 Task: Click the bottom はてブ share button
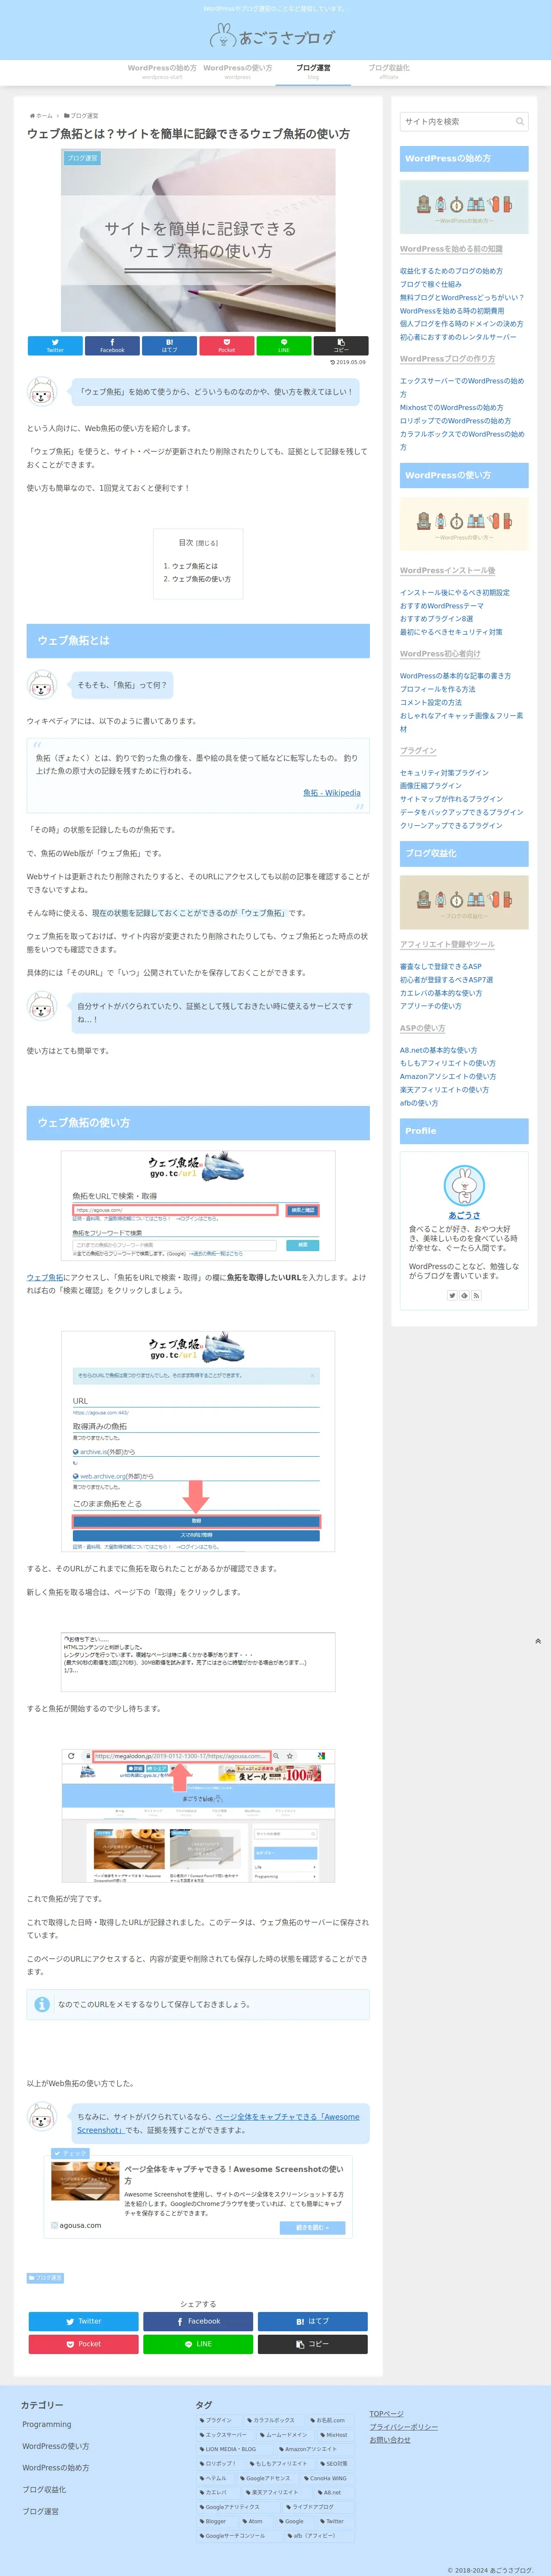coord(312,2321)
